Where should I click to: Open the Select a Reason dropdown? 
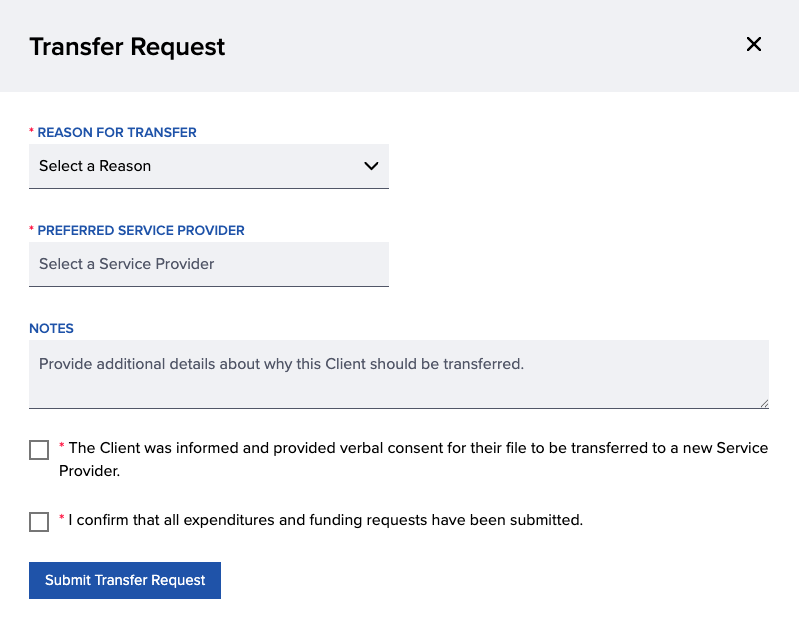pyautogui.click(x=209, y=166)
